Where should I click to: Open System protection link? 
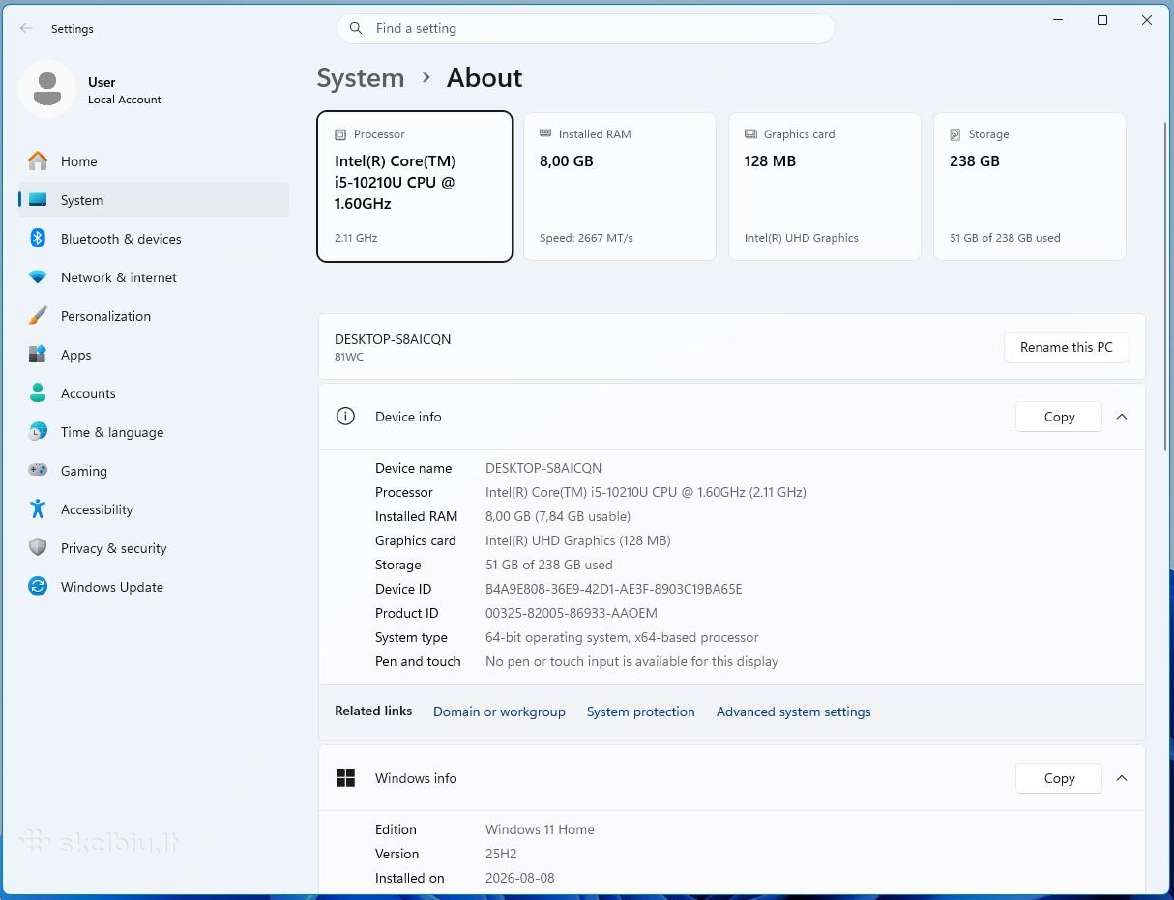[x=640, y=711]
